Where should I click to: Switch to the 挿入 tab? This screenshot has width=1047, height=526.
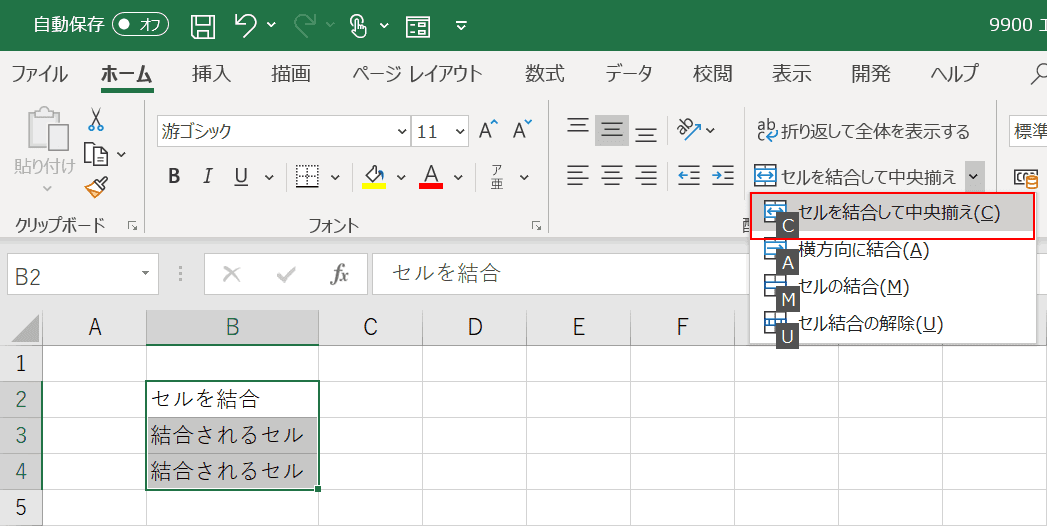coord(211,73)
